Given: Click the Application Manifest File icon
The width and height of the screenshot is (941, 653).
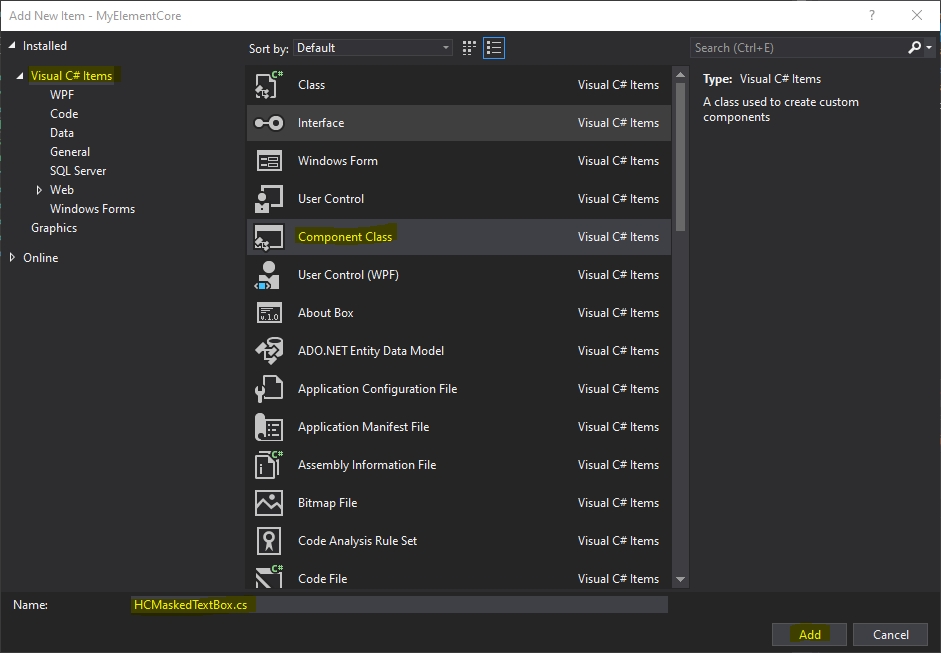Looking at the screenshot, I should [x=269, y=427].
